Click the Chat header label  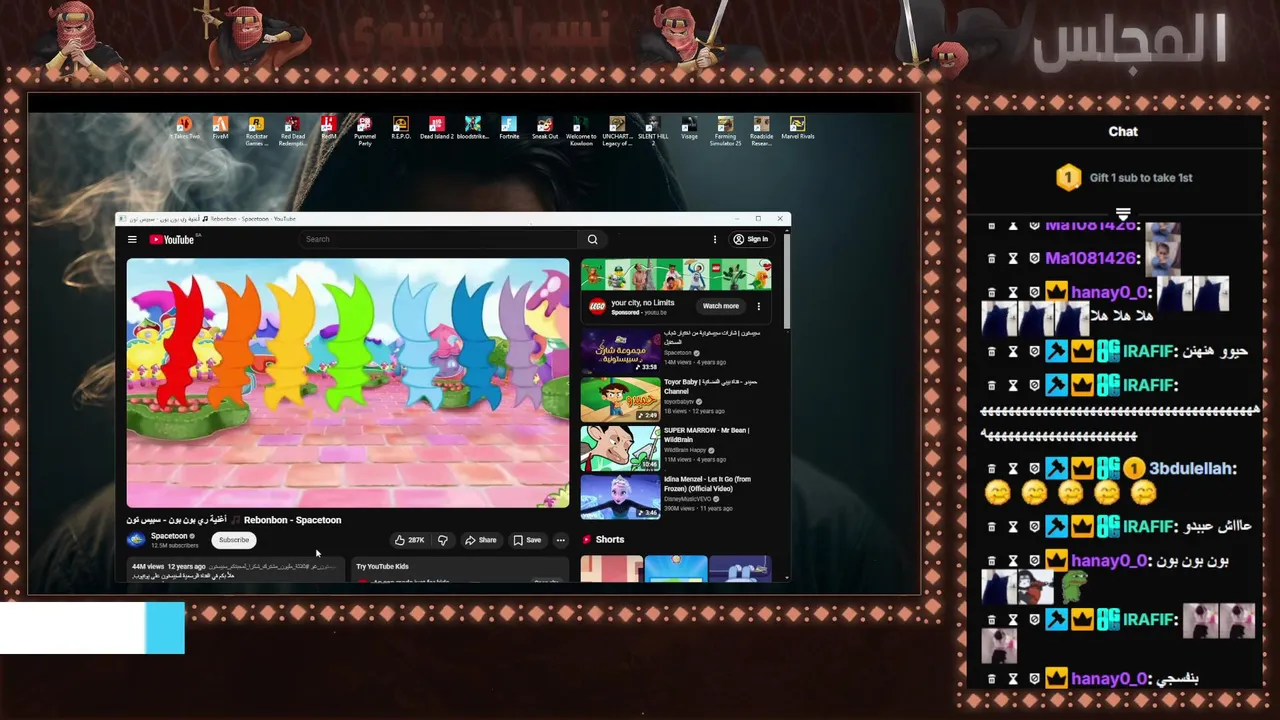coord(1123,131)
